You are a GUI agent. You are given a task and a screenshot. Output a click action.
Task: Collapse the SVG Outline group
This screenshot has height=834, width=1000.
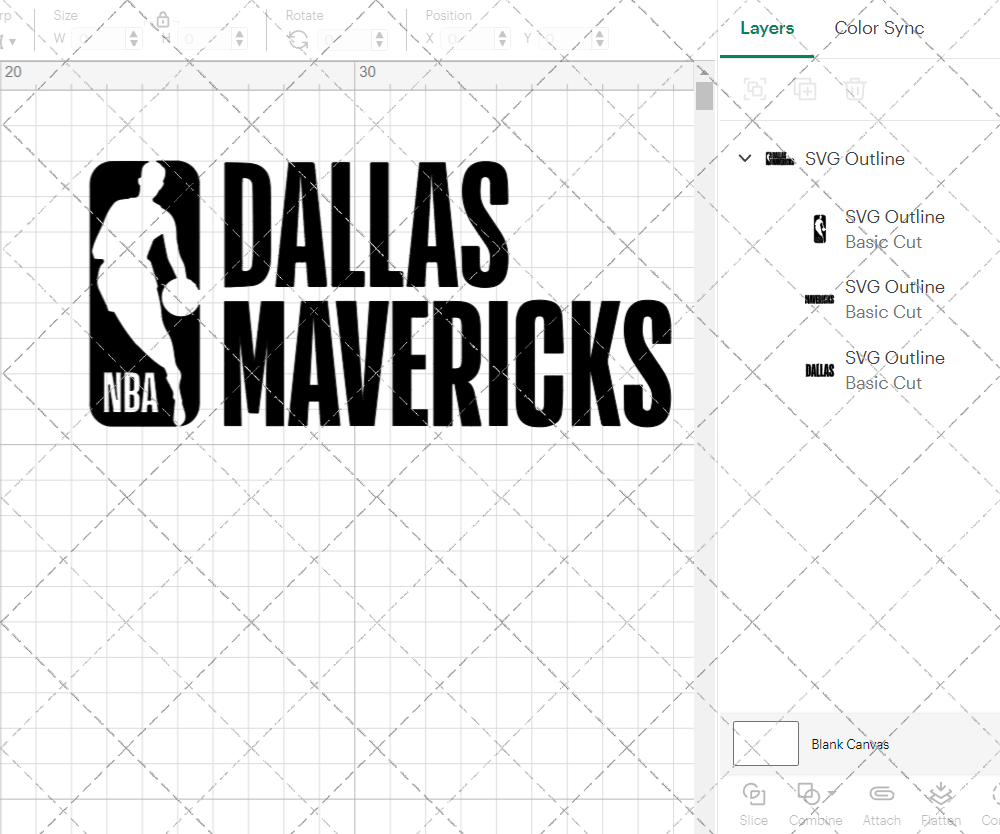coord(744,158)
